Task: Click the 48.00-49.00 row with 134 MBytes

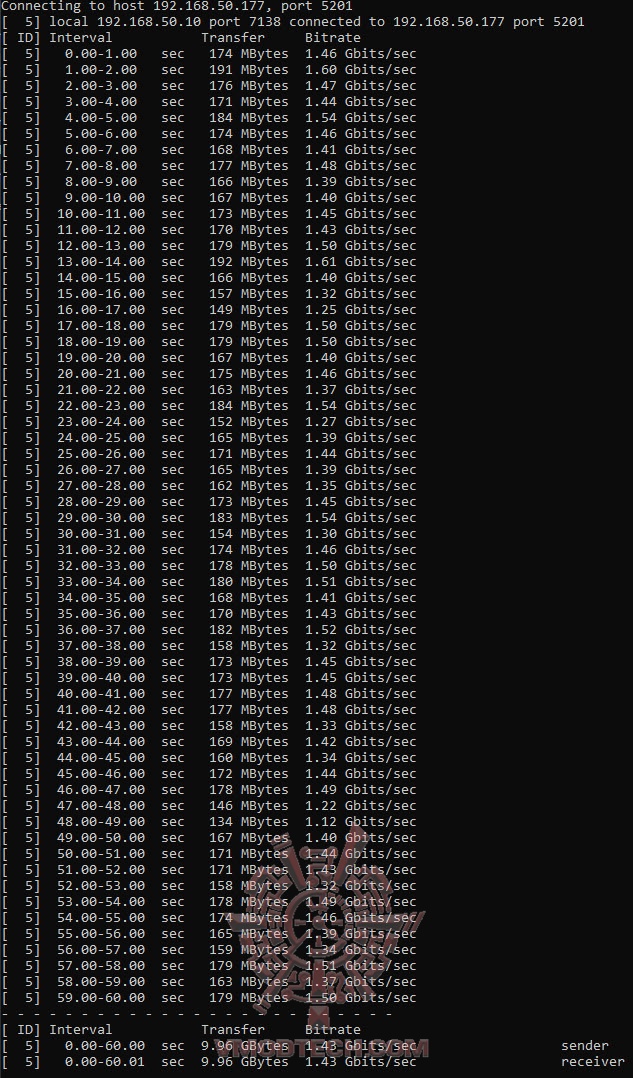Action: [x=209, y=822]
